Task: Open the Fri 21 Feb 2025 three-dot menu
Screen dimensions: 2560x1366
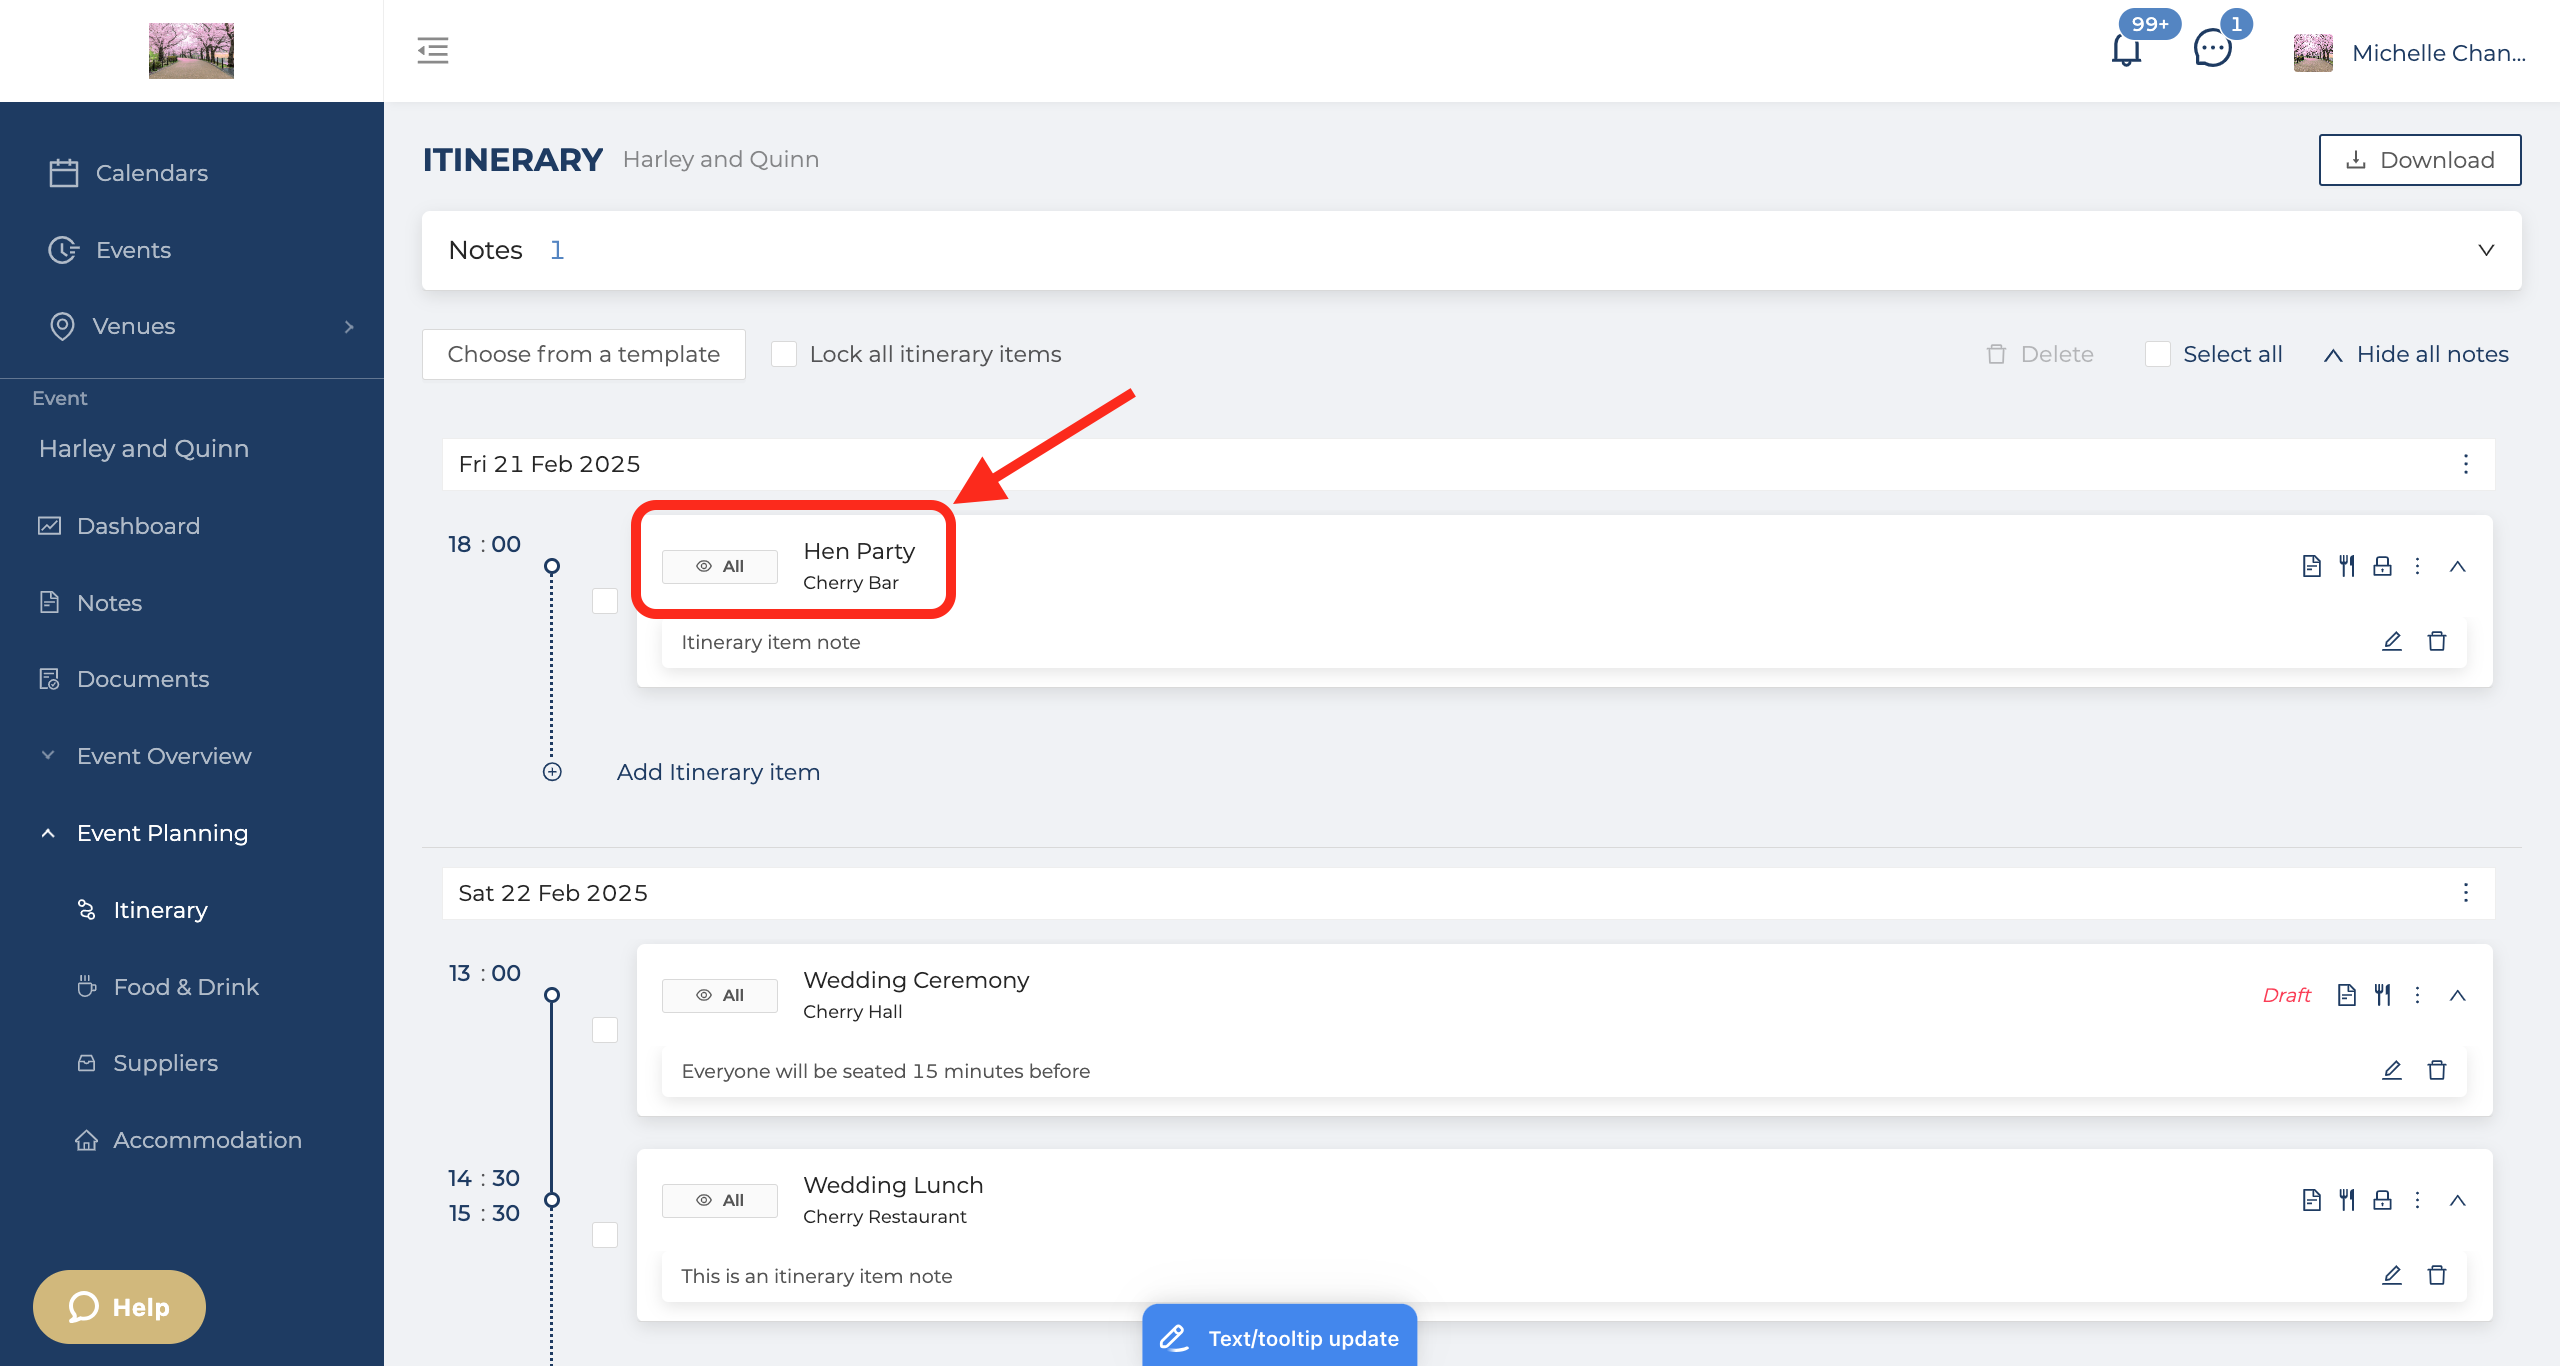Action: (2466, 464)
